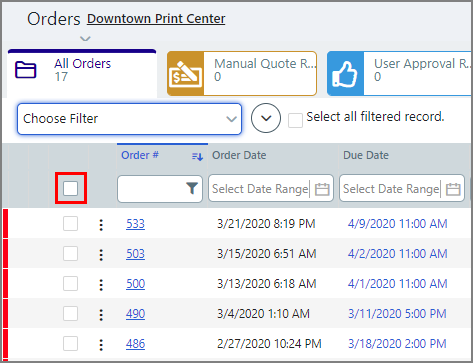Image resolution: width=473 pixels, height=363 pixels.
Task: Open the Downtown Print Center link
Action: (x=156, y=19)
